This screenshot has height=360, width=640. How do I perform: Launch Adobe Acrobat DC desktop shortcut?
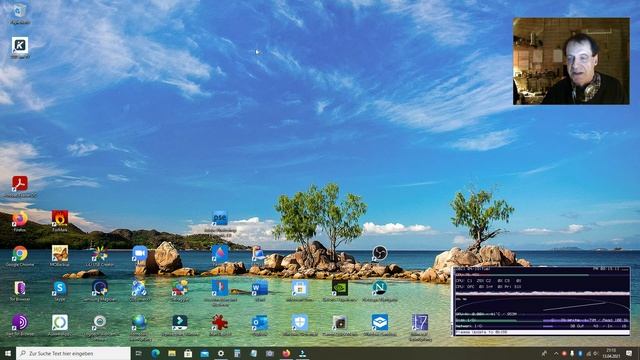(20, 184)
